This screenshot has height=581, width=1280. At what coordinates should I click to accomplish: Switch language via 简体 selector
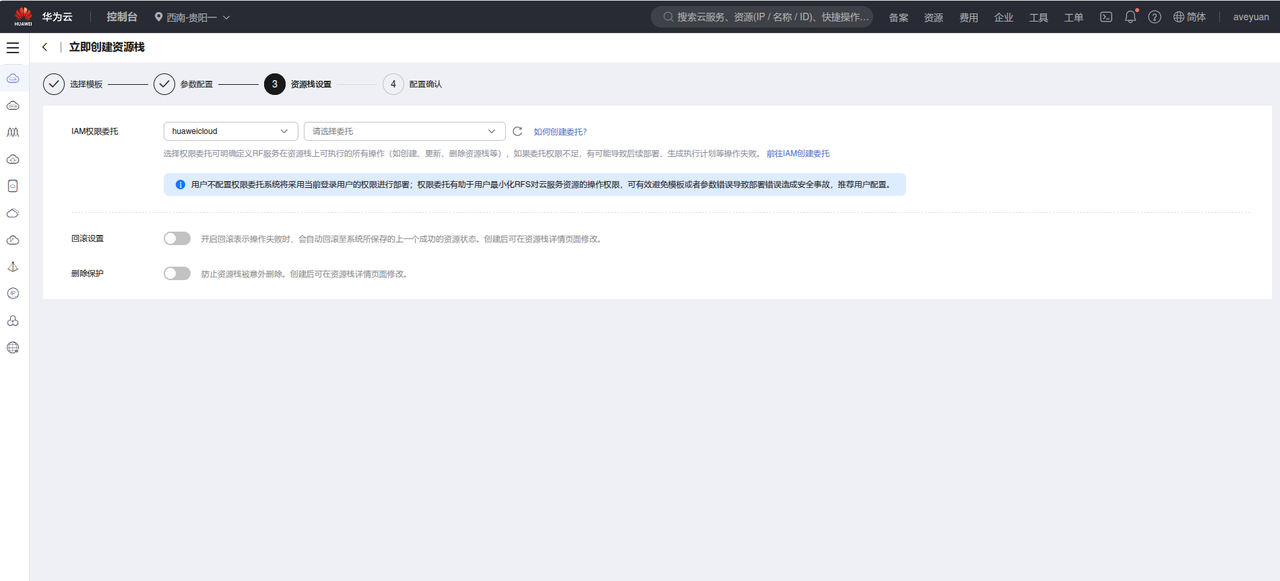[x=1190, y=17]
